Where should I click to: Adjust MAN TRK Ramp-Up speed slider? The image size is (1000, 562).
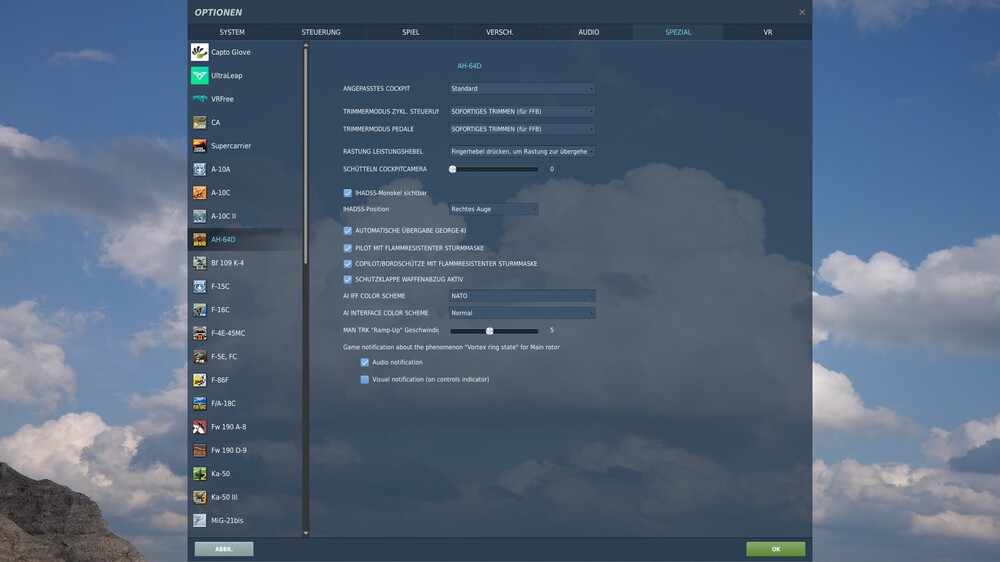point(494,331)
